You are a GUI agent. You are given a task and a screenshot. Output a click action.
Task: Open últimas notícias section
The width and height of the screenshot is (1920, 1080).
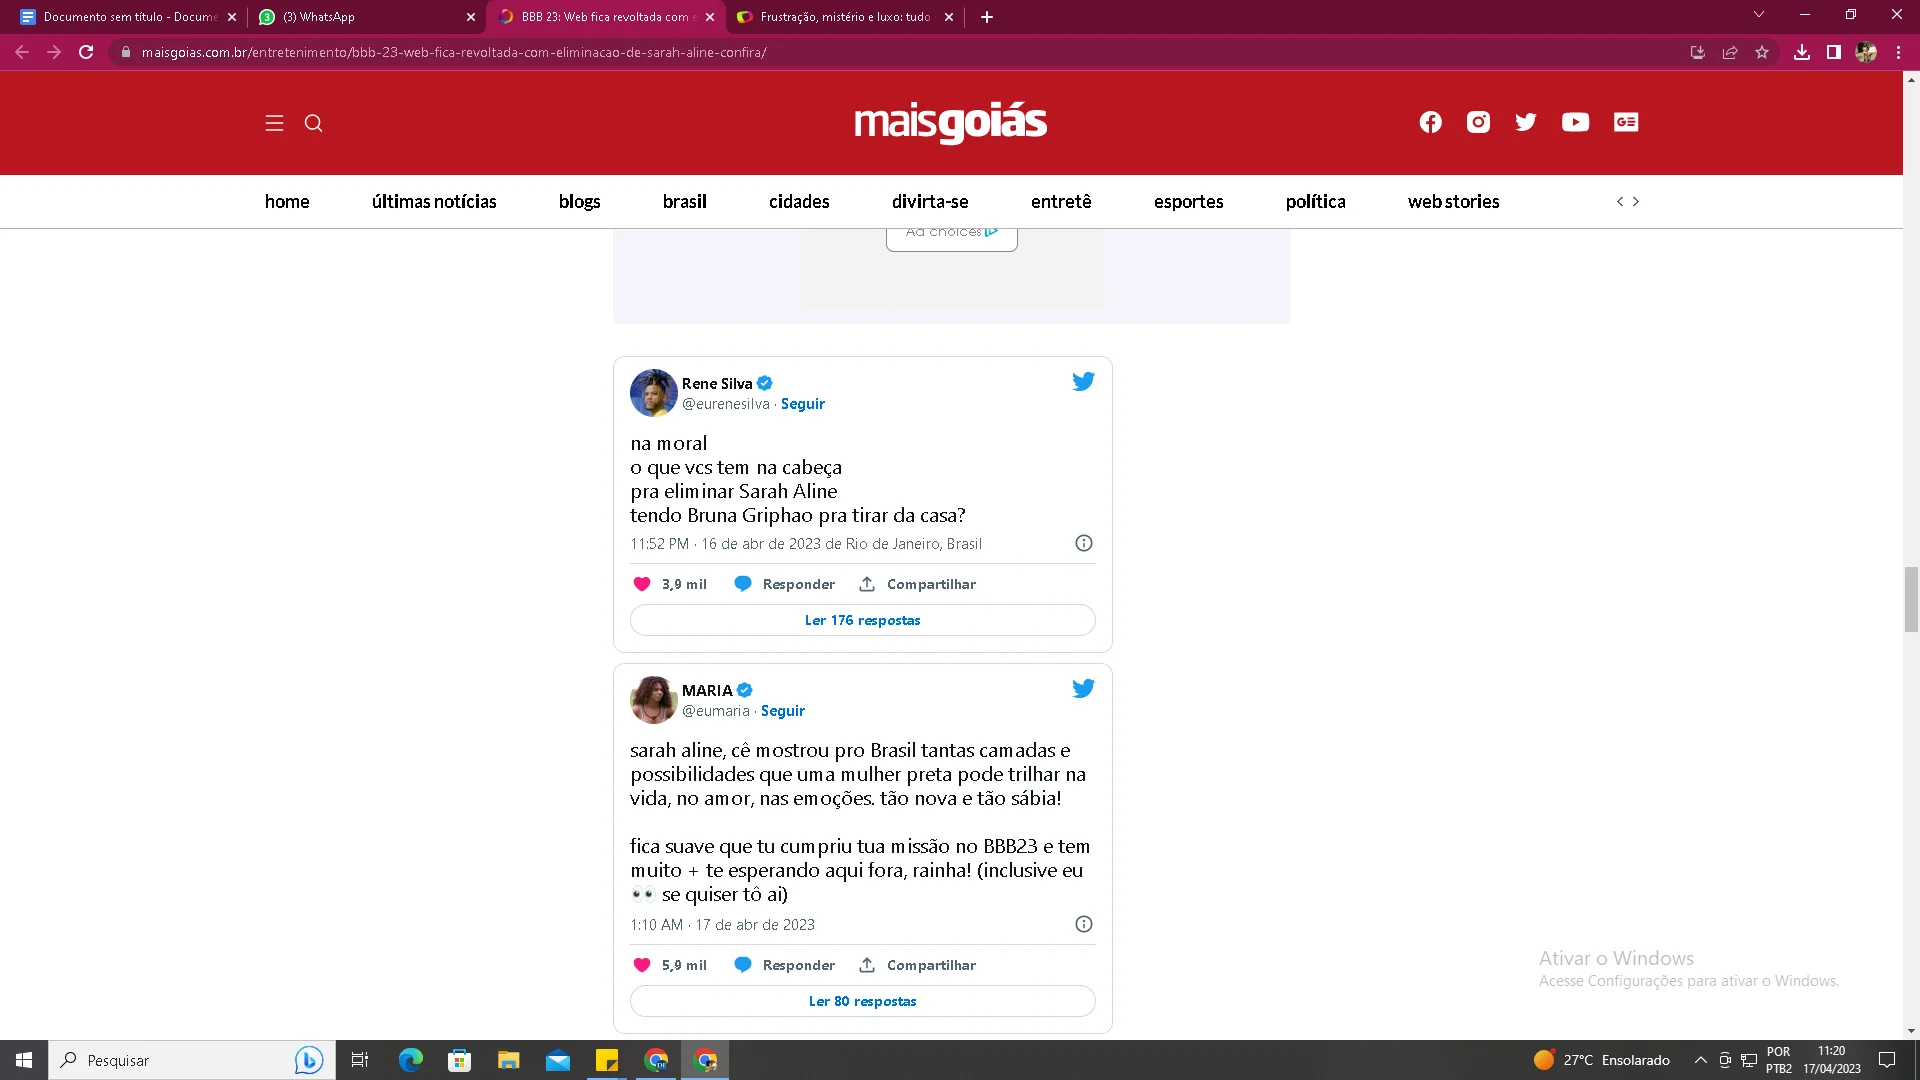click(x=434, y=202)
